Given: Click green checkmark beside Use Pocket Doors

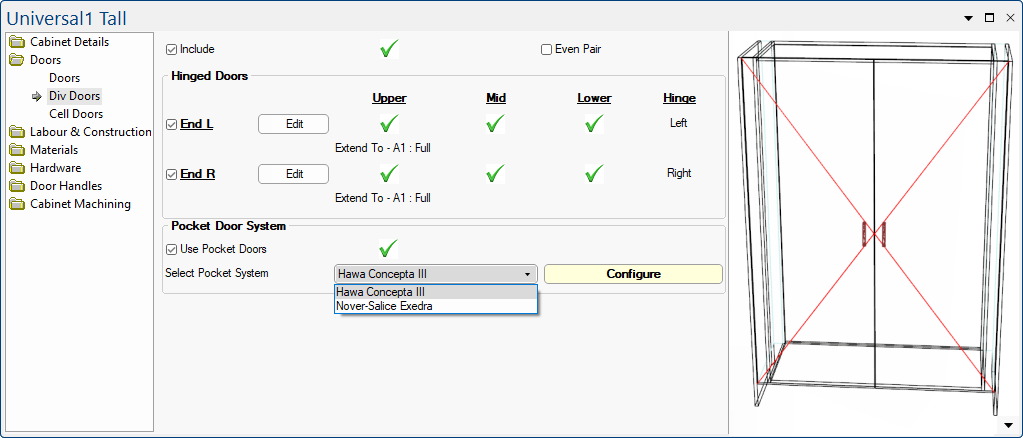Looking at the screenshot, I should pos(389,249).
